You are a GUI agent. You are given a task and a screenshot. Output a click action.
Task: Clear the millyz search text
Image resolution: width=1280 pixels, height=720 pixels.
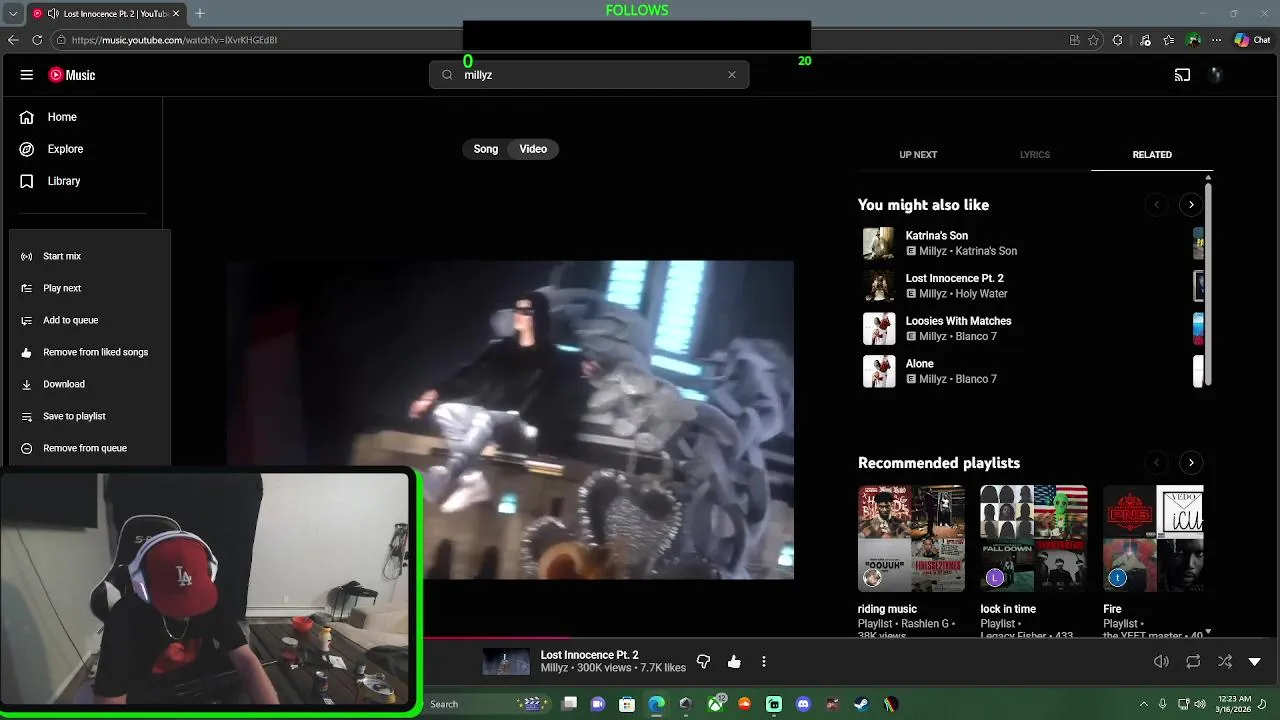(732, 75)
